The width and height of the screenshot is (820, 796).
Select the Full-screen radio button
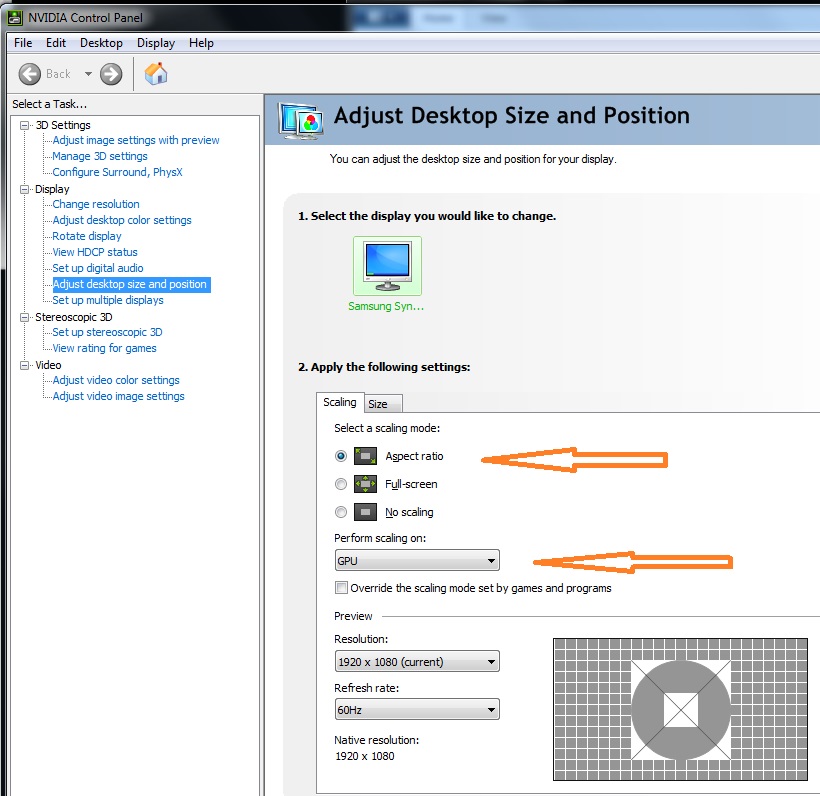(x=341, y=484)
